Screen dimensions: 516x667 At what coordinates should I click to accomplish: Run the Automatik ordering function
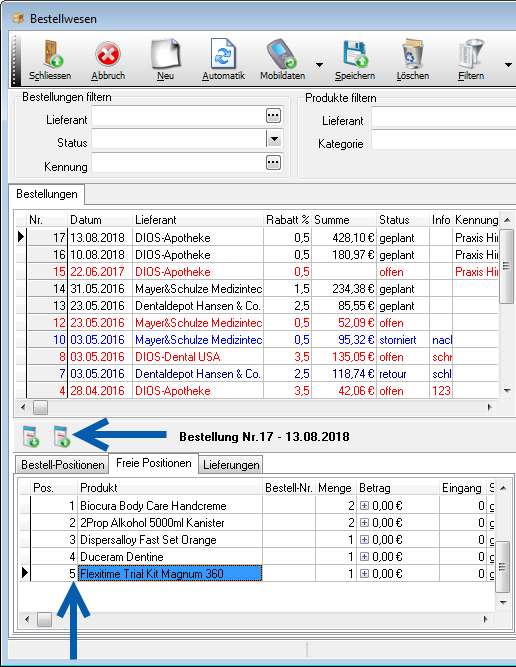click(223, 53)
